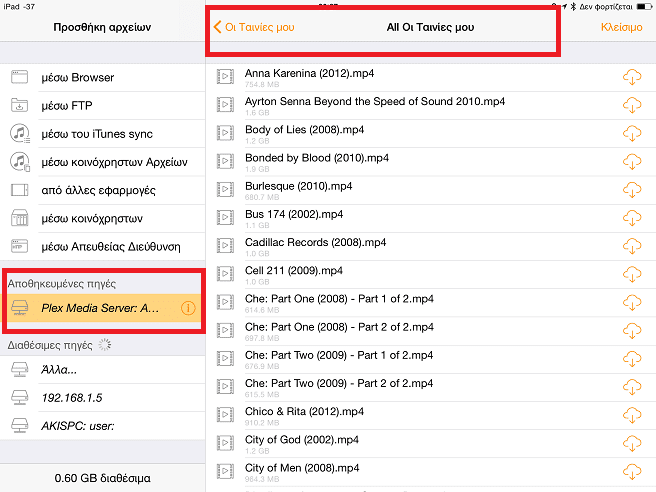Tap video file icon of Burlesque (2010)
This screenshot has height=492, width=656.
tap(225, 189)
